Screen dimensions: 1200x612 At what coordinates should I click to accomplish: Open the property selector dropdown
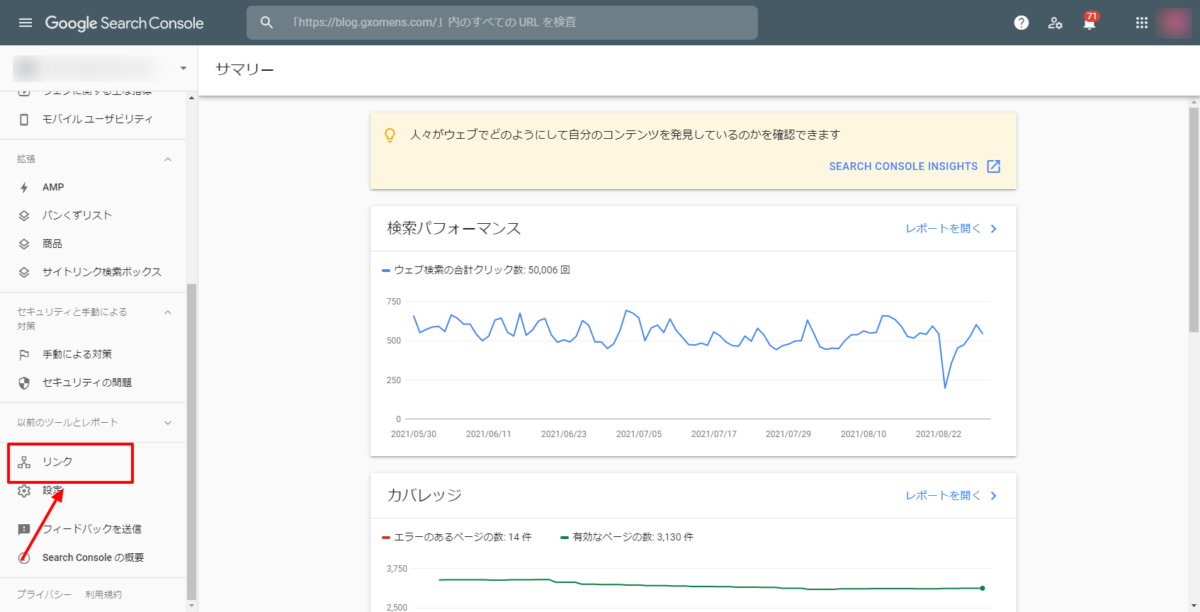pyautogui.click(x=183, y=68)
